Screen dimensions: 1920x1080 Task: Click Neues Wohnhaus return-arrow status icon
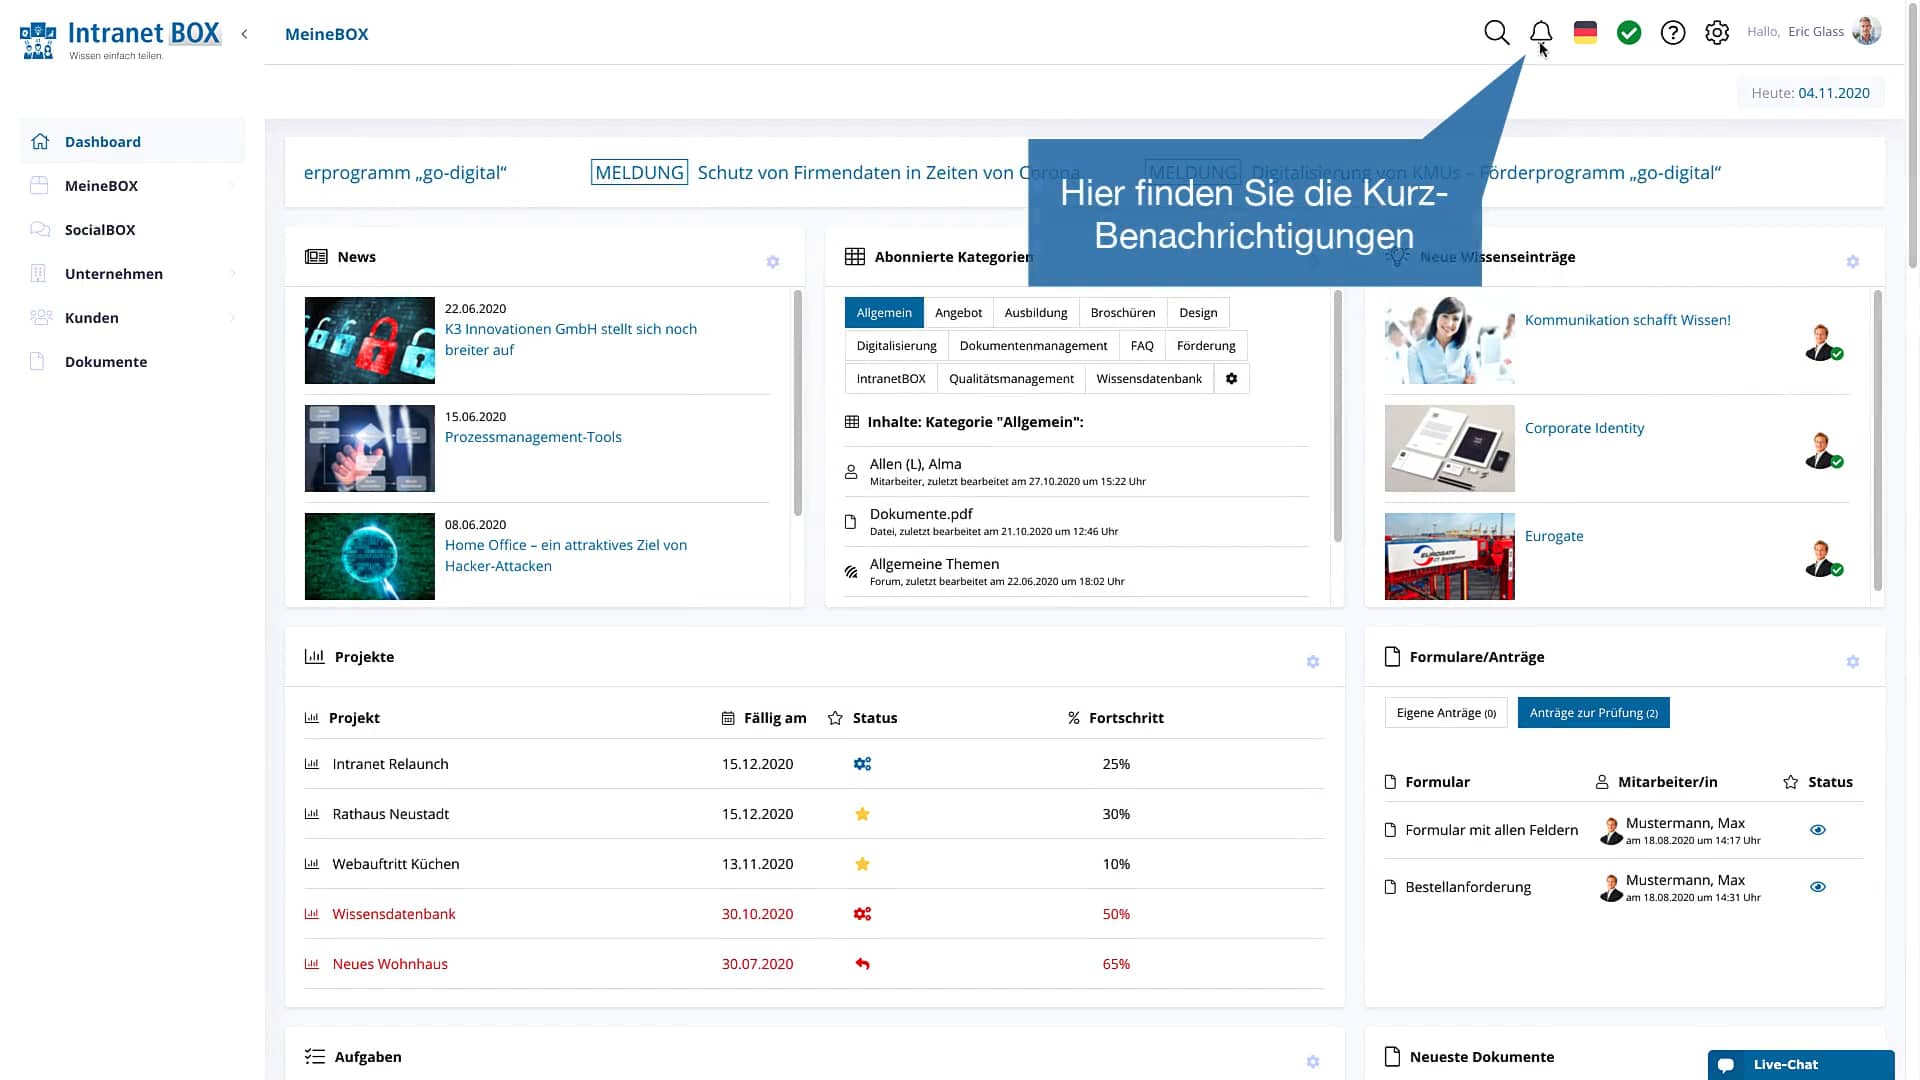(x=862, y=964)
